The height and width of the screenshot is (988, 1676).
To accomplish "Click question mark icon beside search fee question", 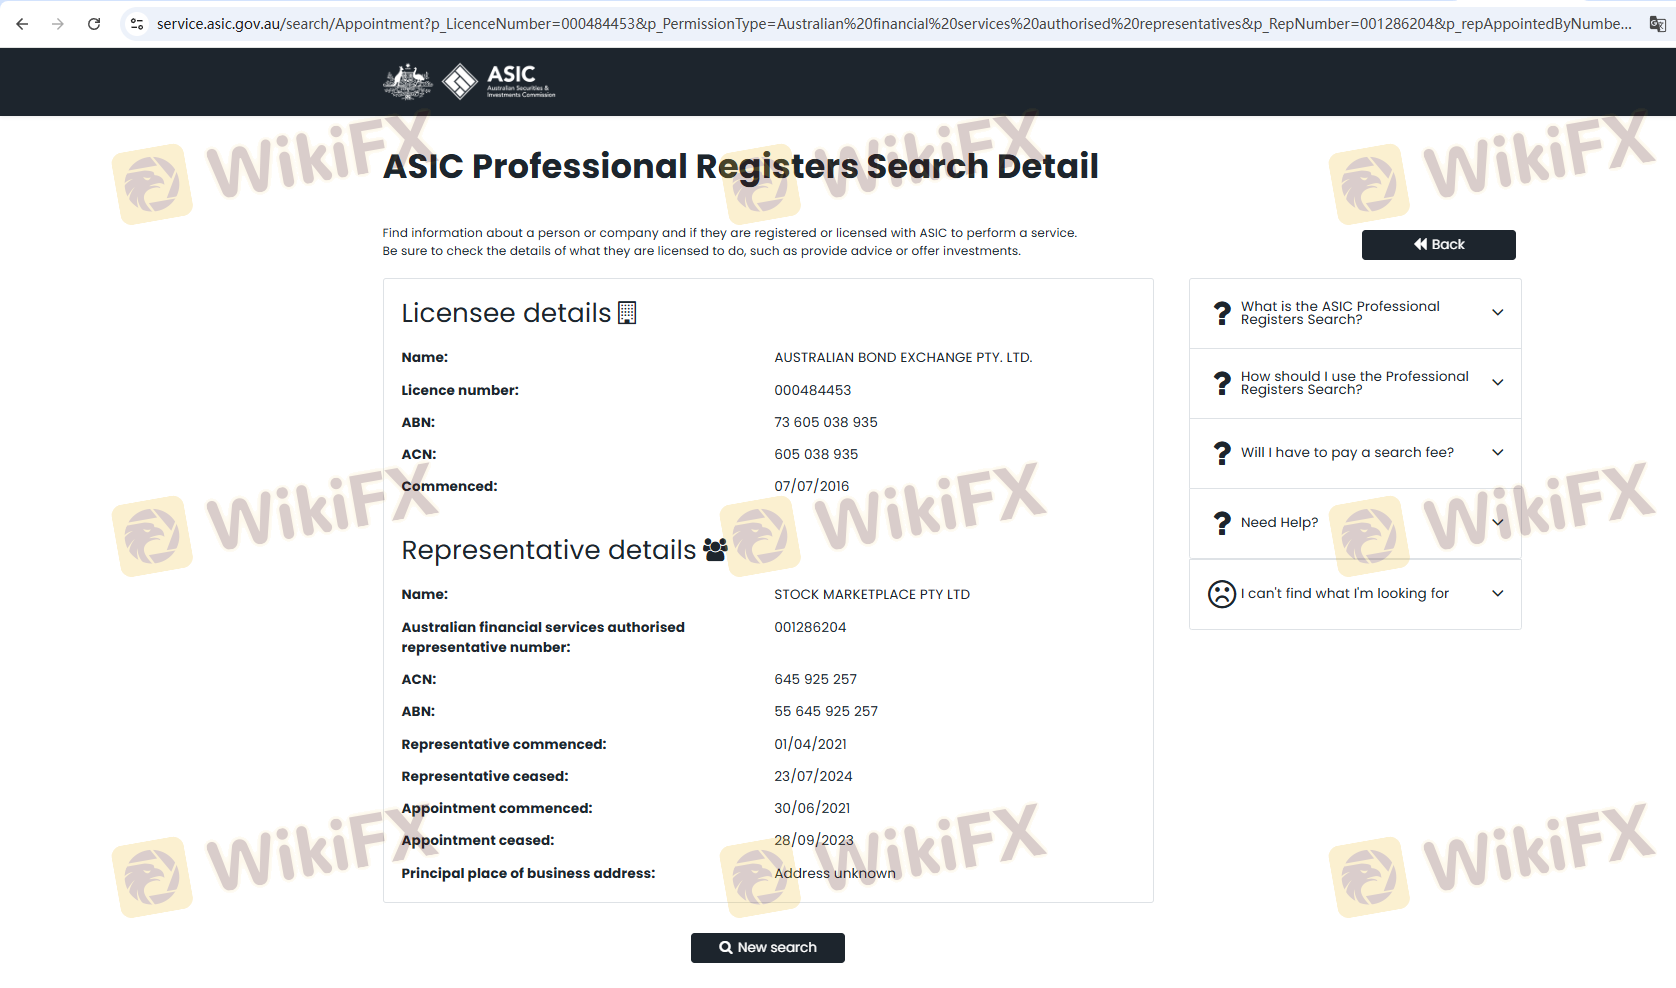I will click(1222, 453).
